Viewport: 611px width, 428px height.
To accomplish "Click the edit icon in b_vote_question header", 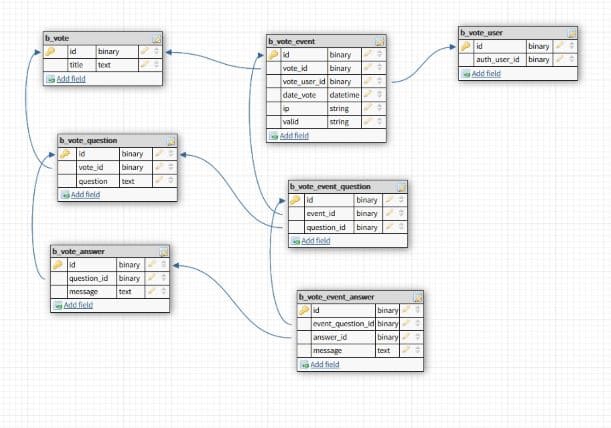I will point(170,141).
